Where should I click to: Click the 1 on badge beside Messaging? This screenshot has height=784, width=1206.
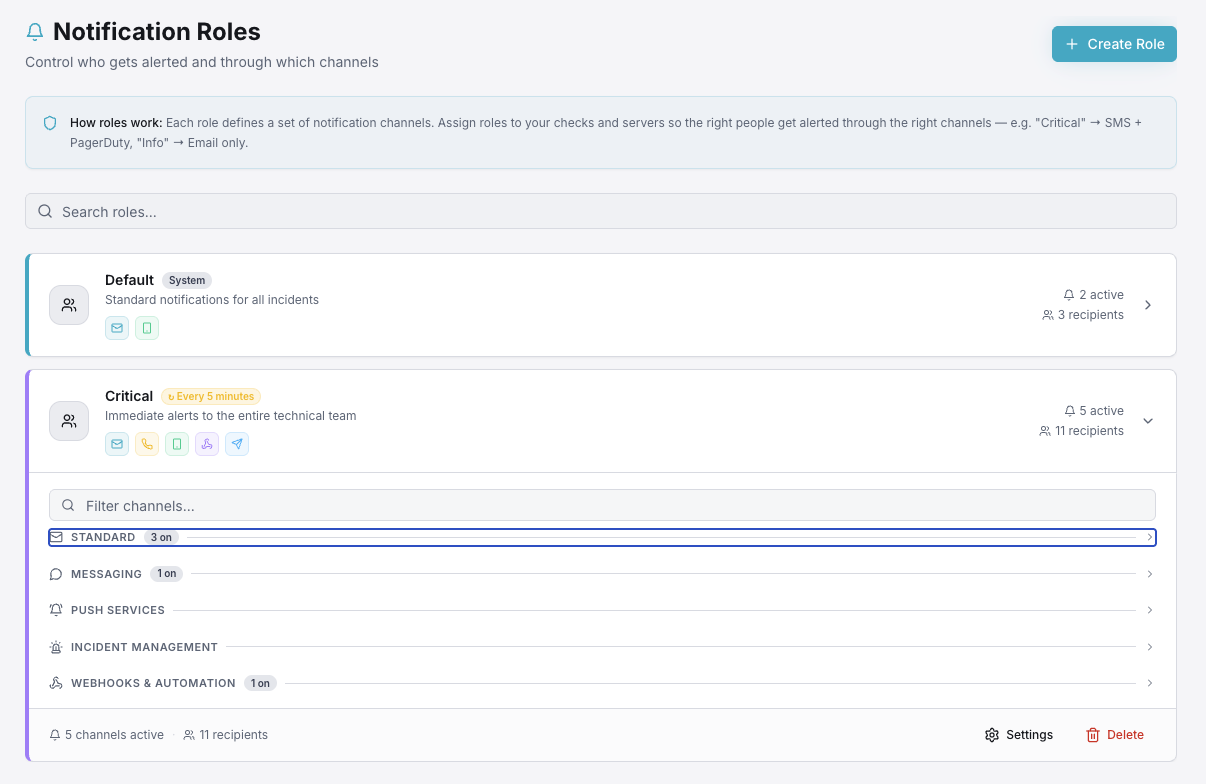166,573
